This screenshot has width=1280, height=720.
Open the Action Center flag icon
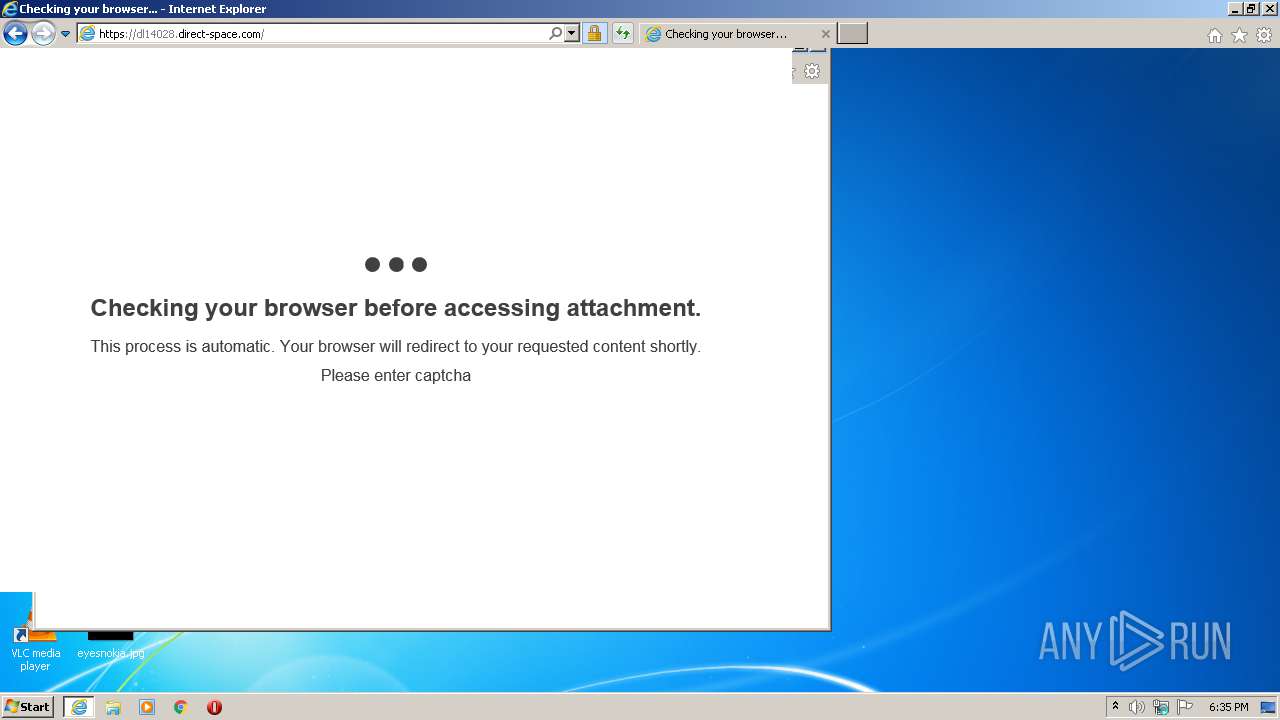pyautogui.click(x=1185, y=707)
